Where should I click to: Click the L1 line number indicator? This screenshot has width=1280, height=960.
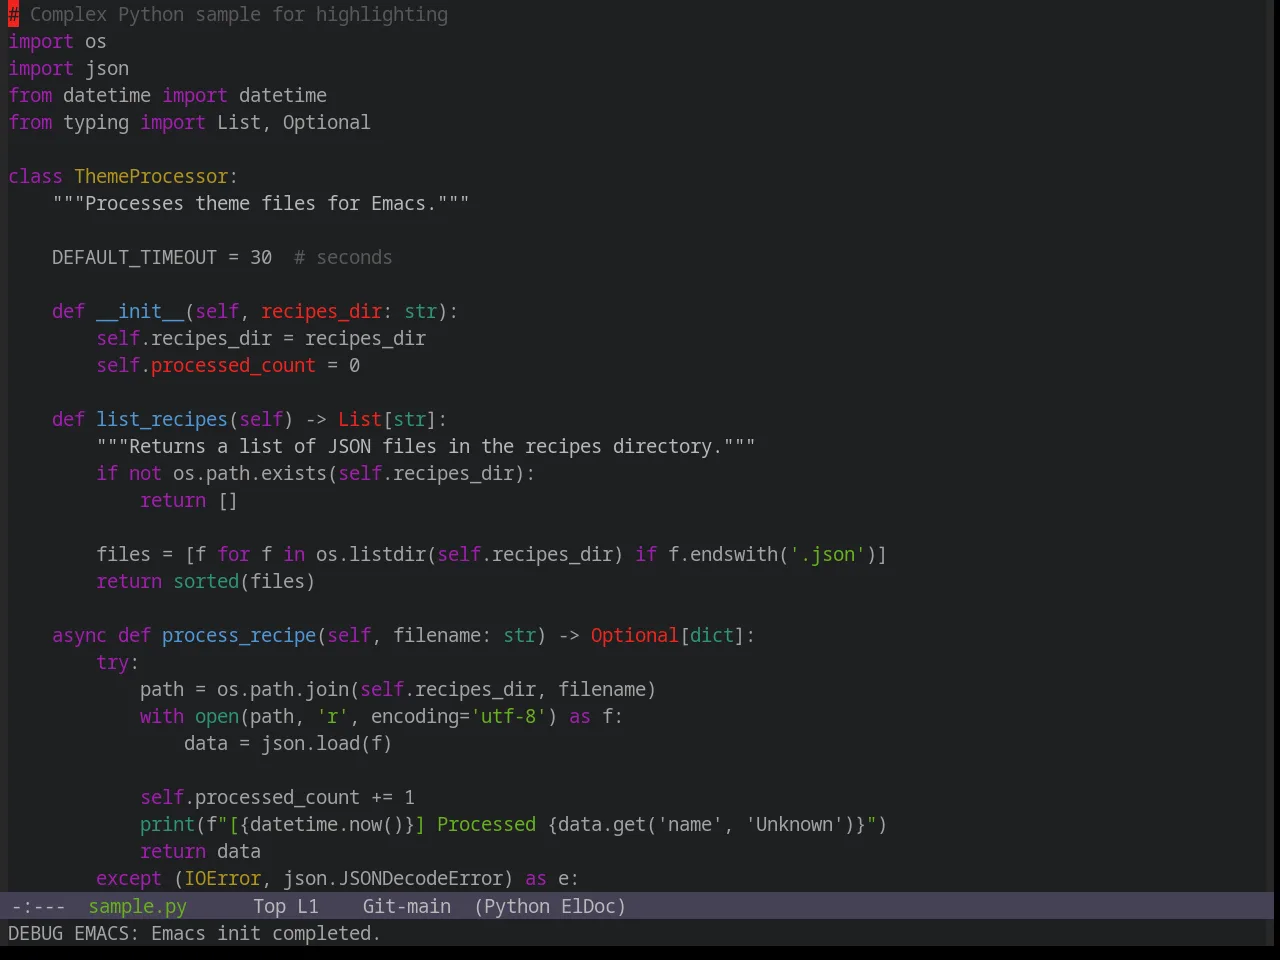click(x=308, y=906)
